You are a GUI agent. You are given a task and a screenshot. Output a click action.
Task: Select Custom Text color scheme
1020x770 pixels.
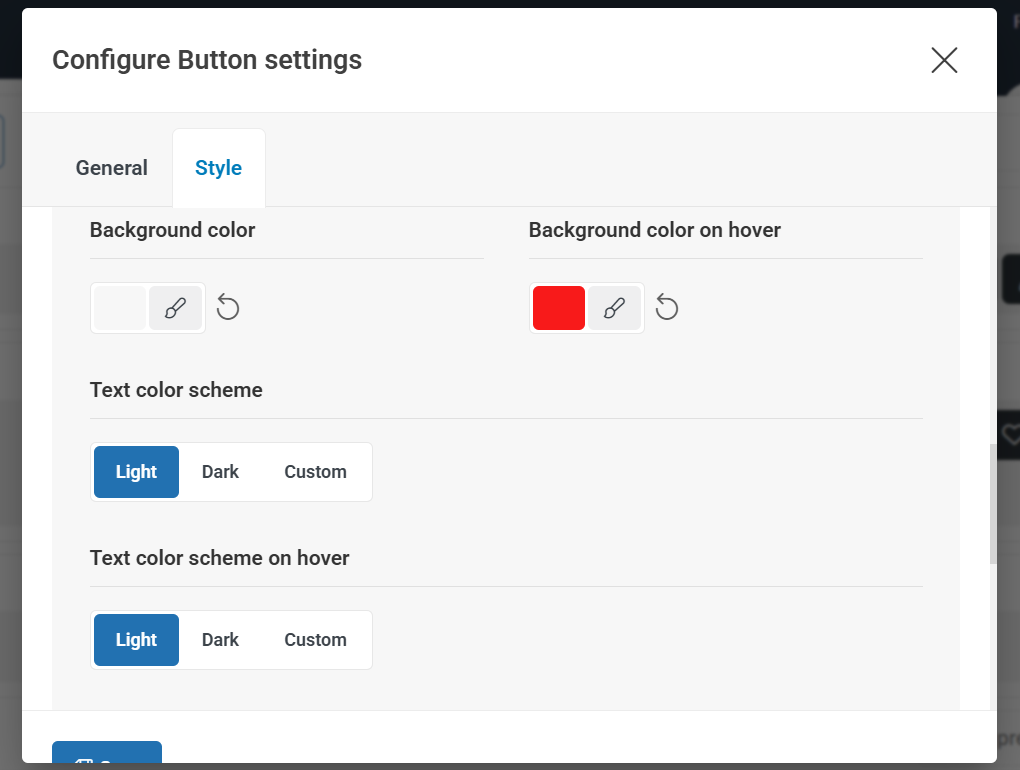pyautogui.click(x=315, y=472)
